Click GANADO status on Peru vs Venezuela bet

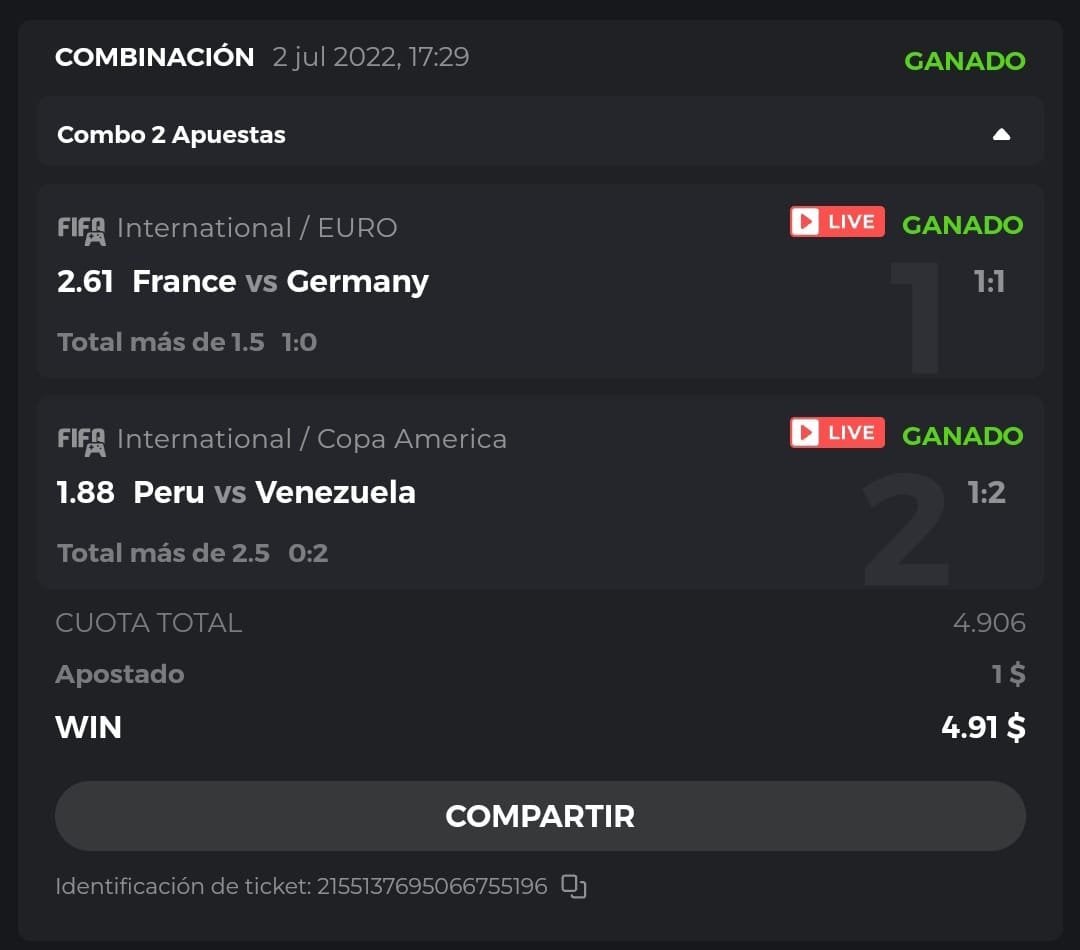[x=962, y=436]
